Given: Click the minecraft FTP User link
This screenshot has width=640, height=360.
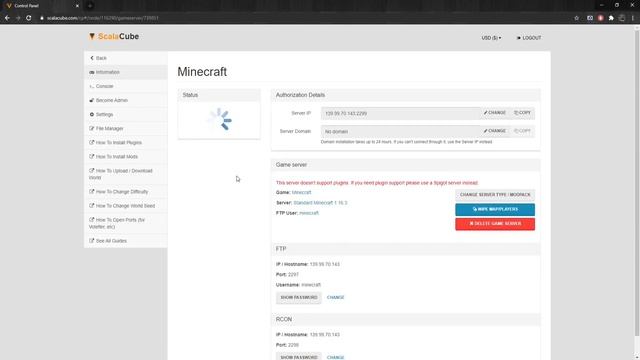Looking at the screenshot, I should pyautogui.click(x=309, y=213).
